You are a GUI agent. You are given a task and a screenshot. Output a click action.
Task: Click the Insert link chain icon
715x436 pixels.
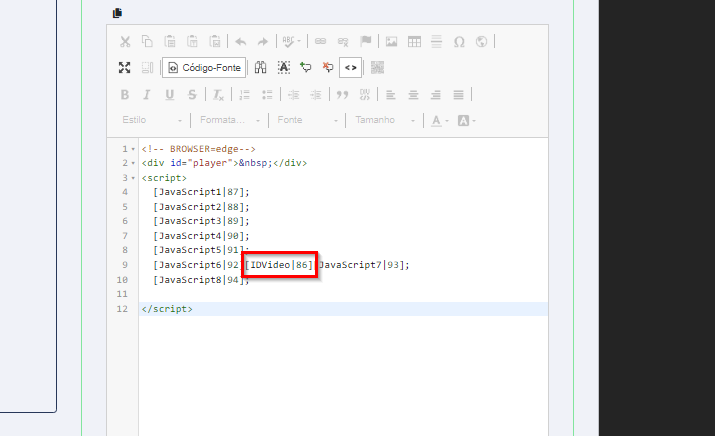[x=321, y=42]
